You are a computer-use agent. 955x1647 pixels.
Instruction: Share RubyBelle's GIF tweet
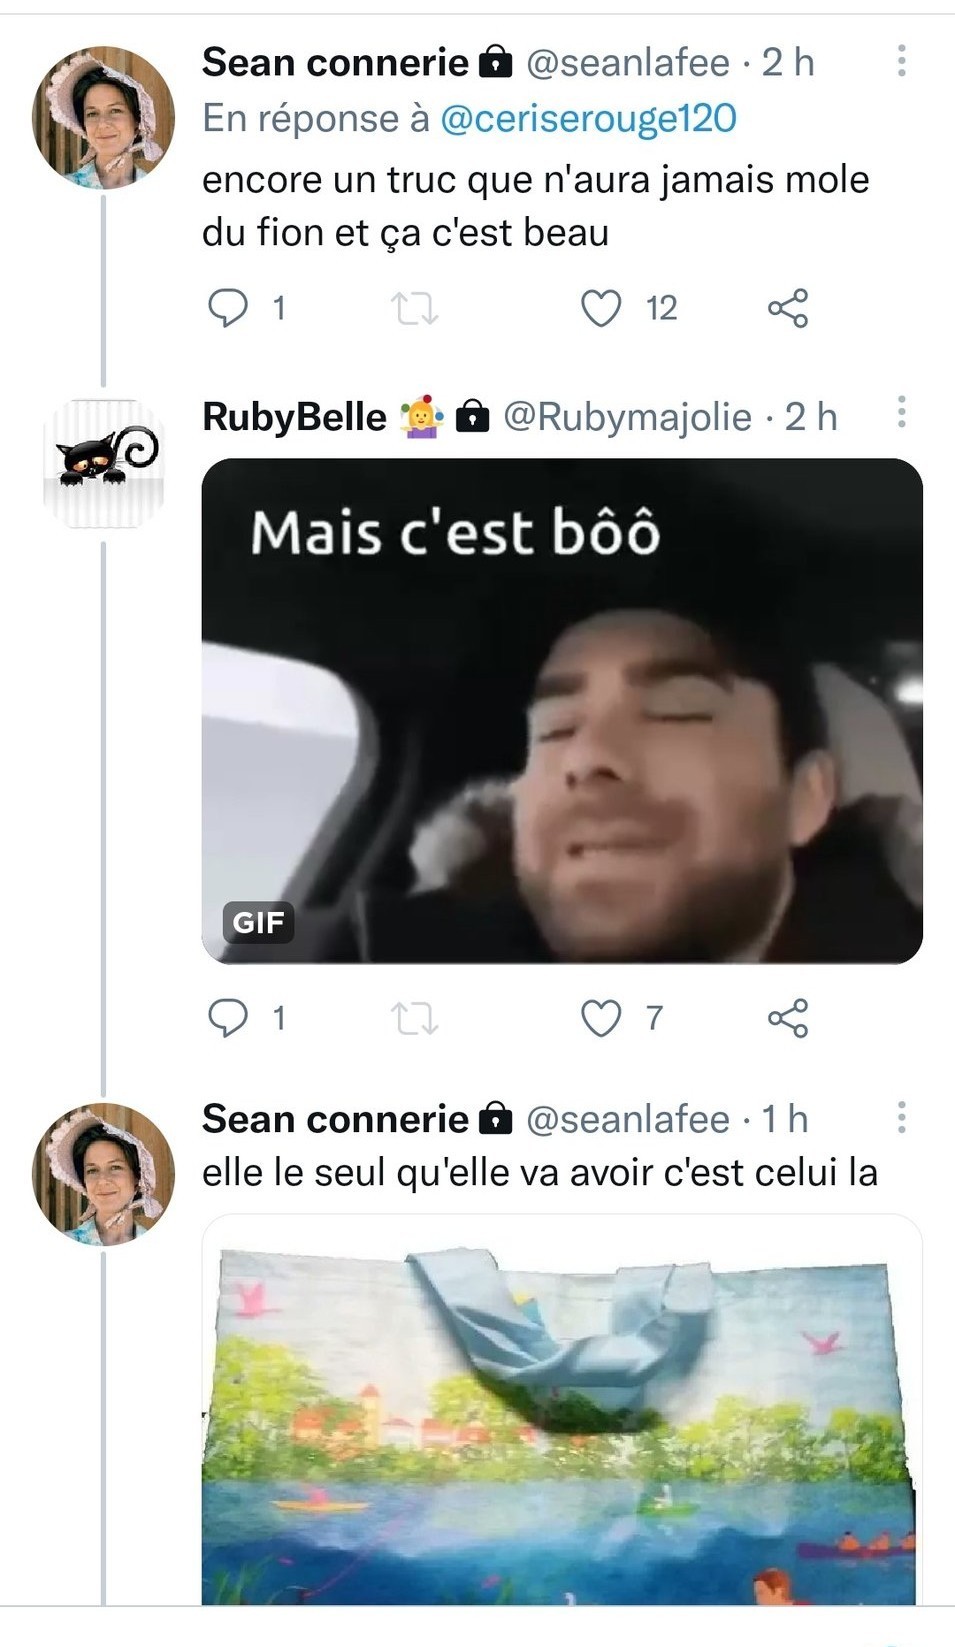788,1018
